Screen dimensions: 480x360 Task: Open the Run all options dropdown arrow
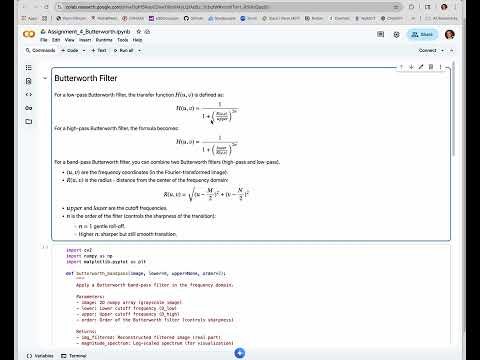point(139,50)
